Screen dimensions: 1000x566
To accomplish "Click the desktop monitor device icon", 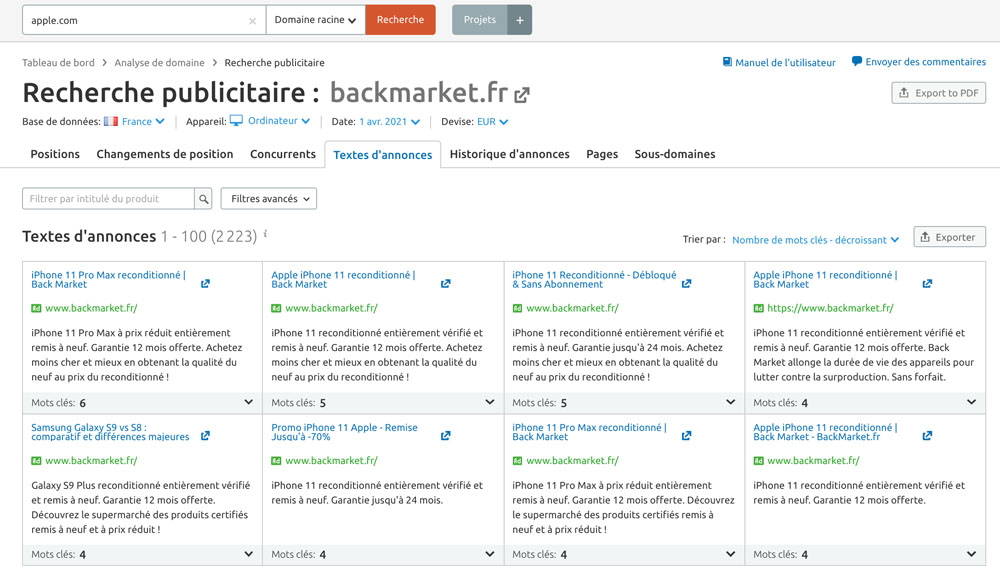I will 237,121.
